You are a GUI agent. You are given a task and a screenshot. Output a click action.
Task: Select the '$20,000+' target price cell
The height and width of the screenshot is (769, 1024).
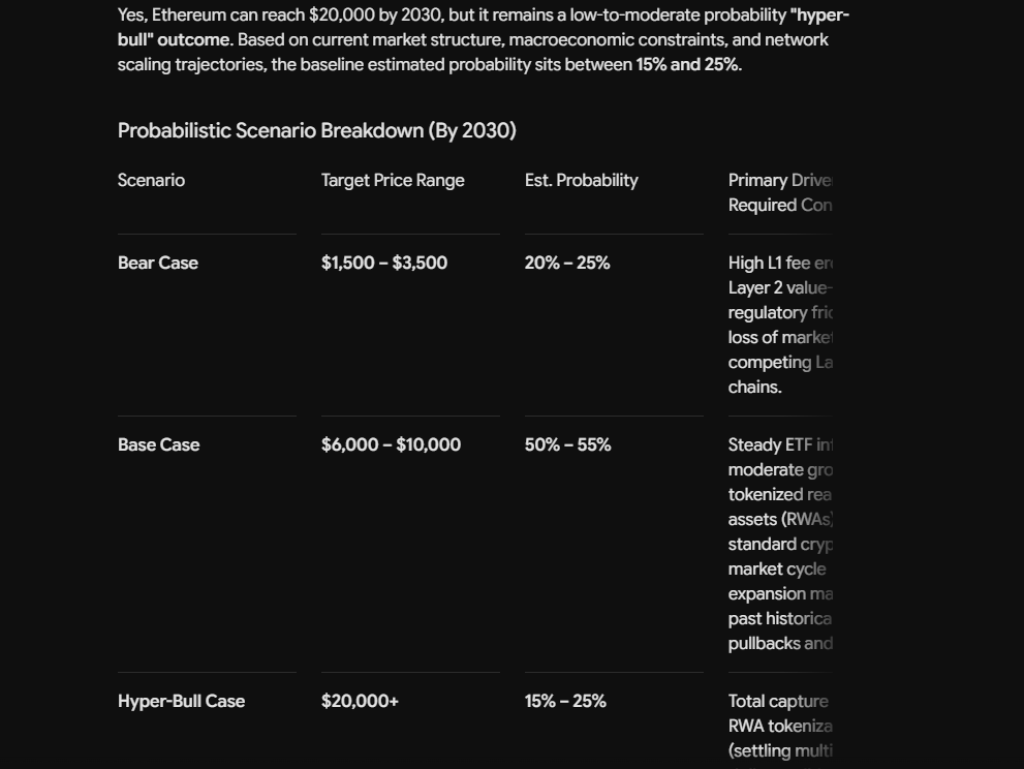[359, 701]
